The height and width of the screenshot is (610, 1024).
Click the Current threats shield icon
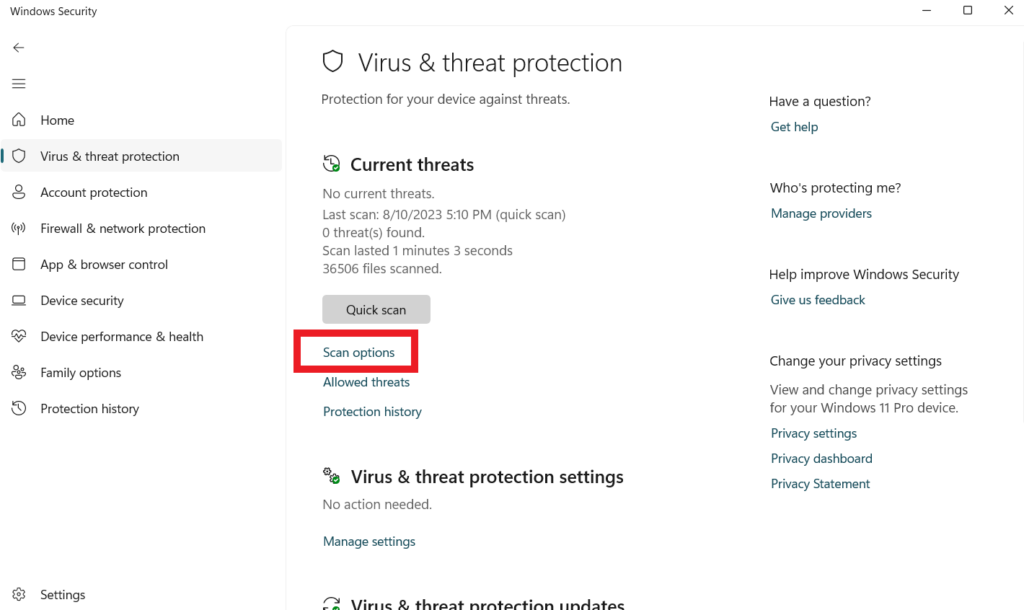(331, 162)
